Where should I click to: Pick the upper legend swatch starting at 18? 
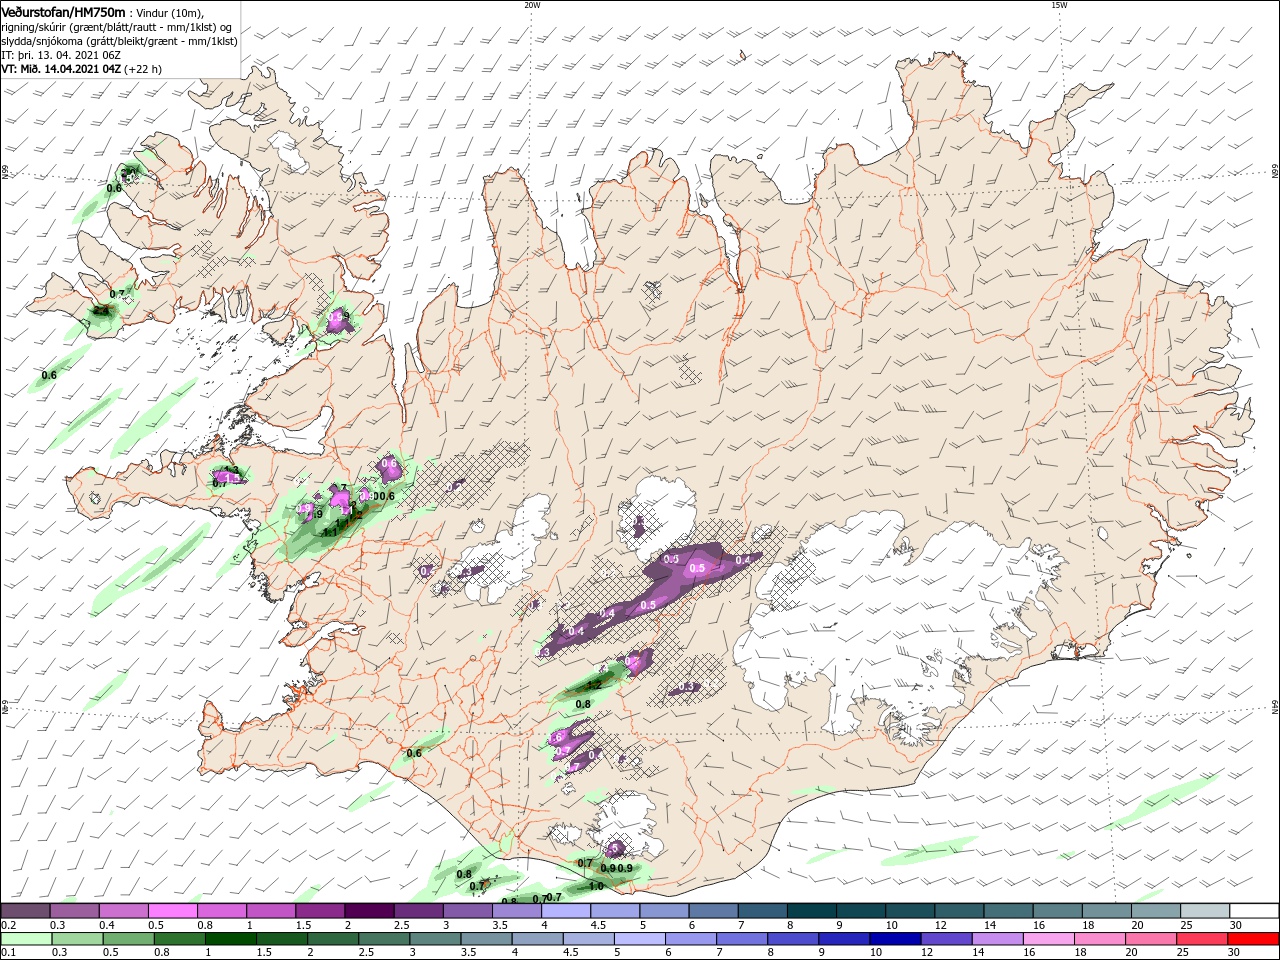click(x=1106, y=911)
